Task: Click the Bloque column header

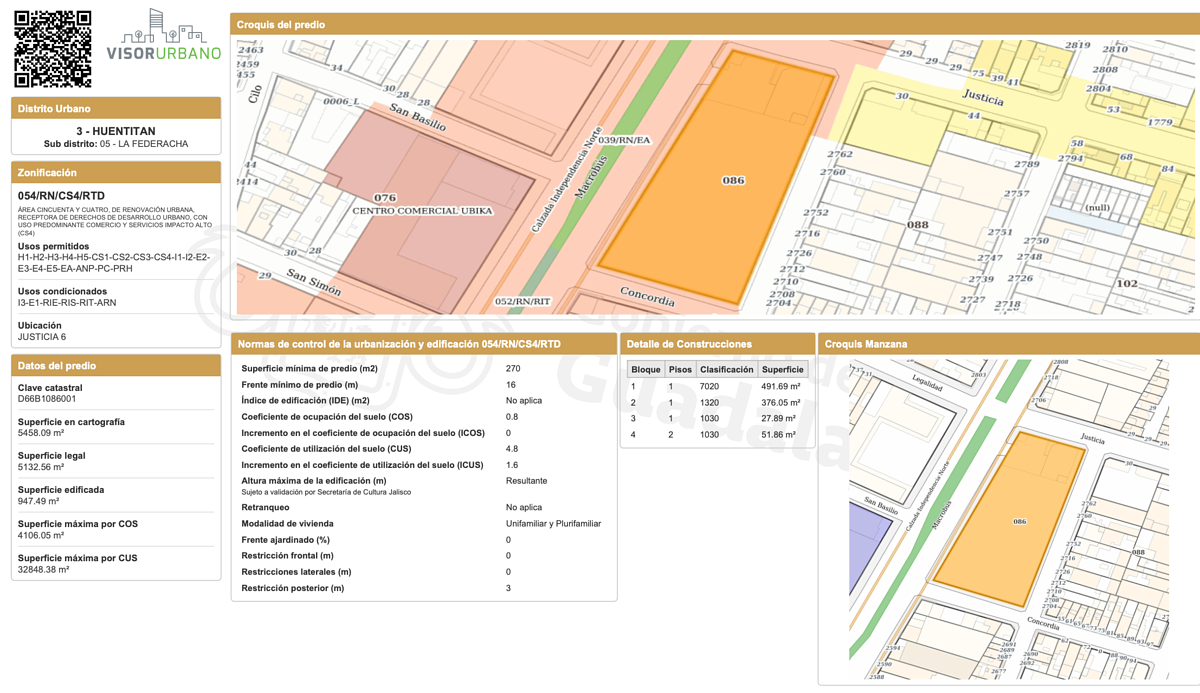Action: point(646,369)
